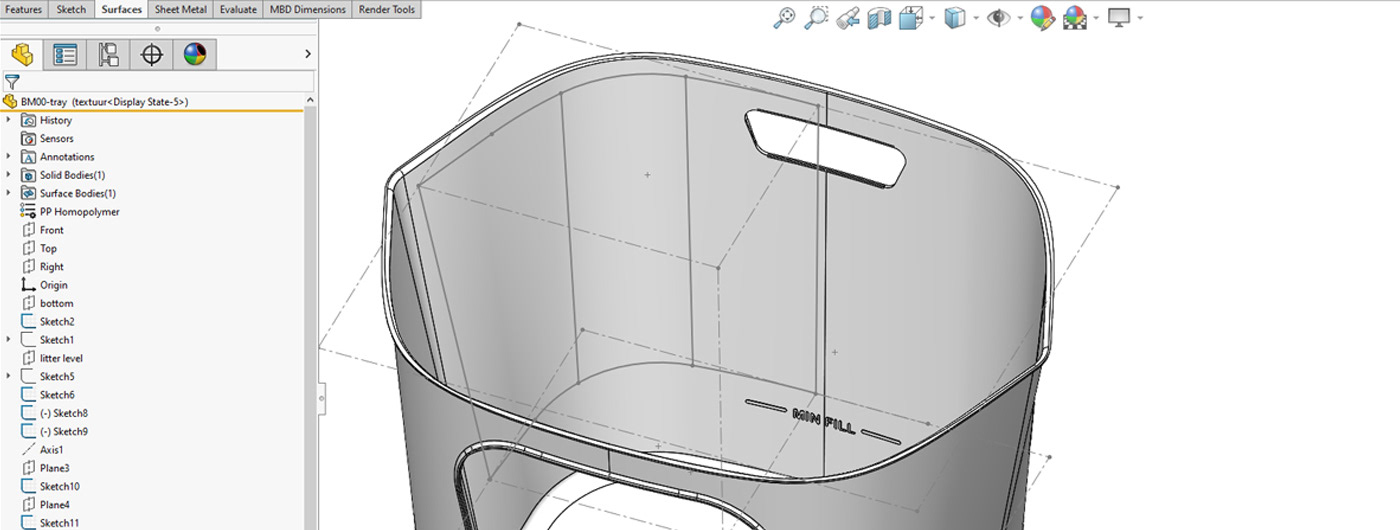Select the (-) Sketch8 item
Image resolution: width=1400 pixels, height=530 pixels.
pos(54,413)
